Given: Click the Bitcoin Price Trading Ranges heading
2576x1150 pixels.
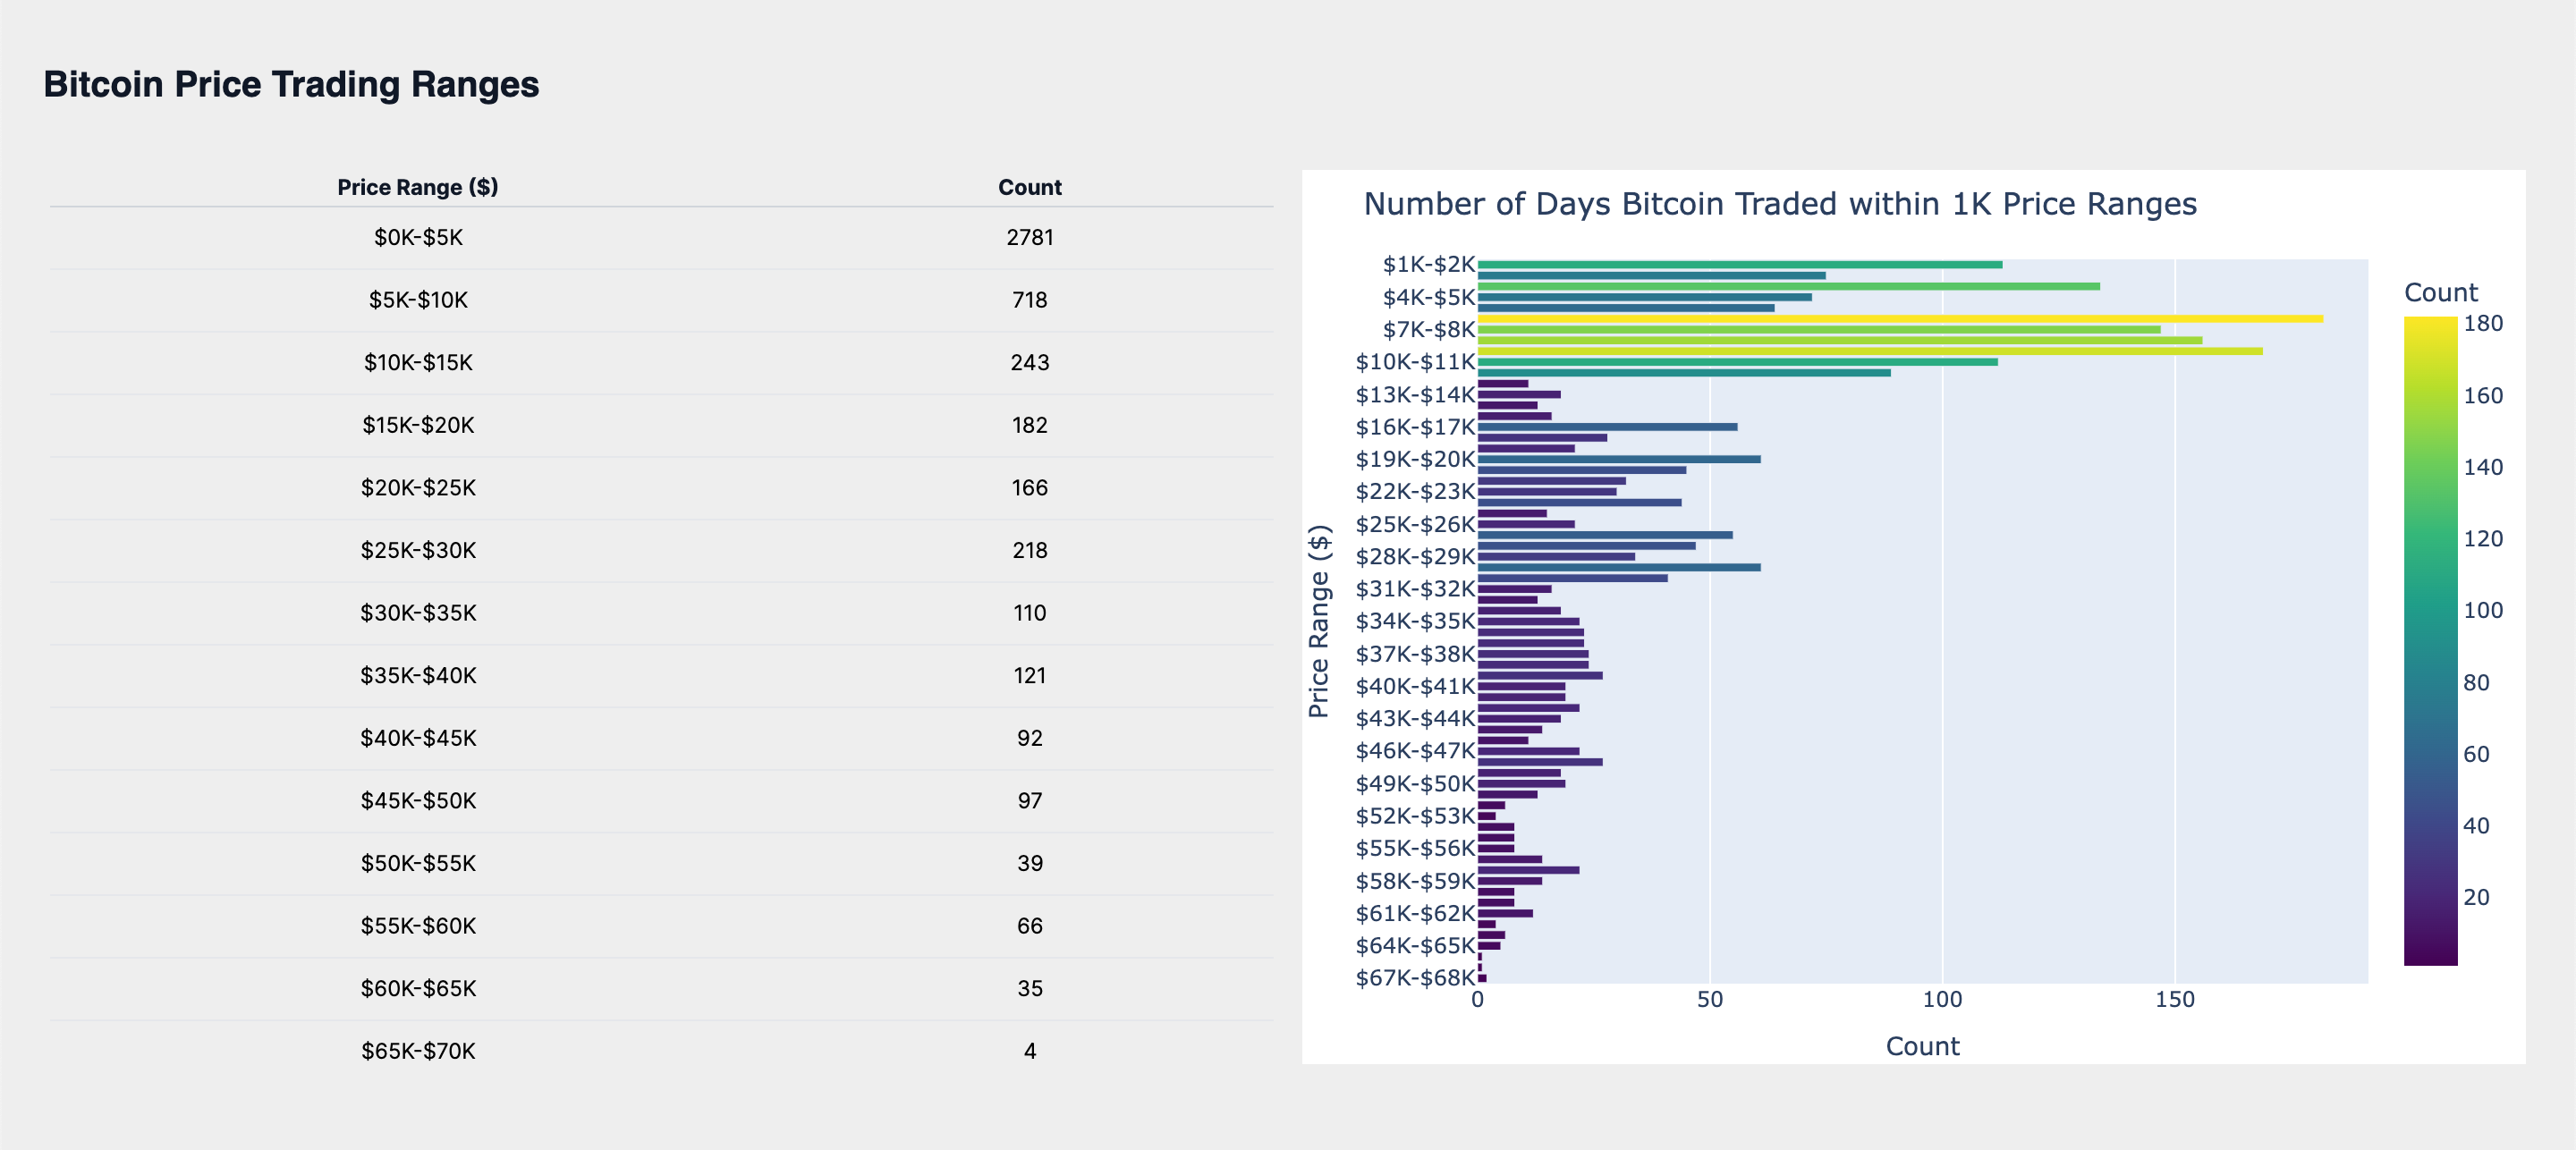Looking at the screenshot, I should pos(291,84).
